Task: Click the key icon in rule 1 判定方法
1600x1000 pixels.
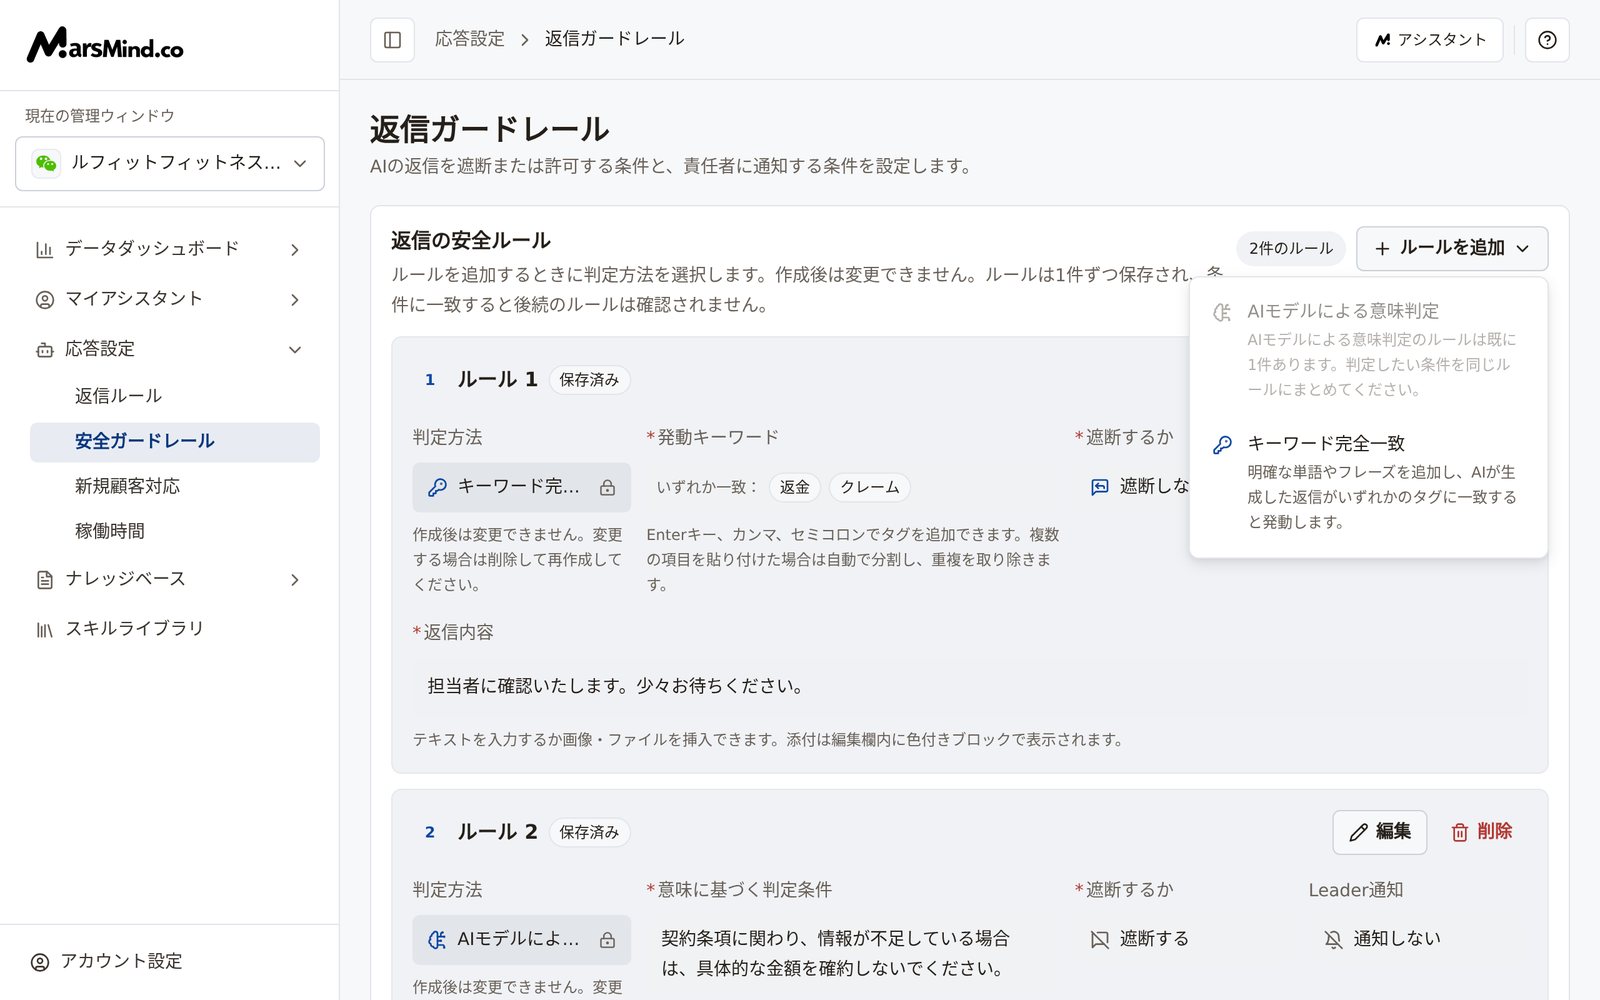Action: point(437,487)
